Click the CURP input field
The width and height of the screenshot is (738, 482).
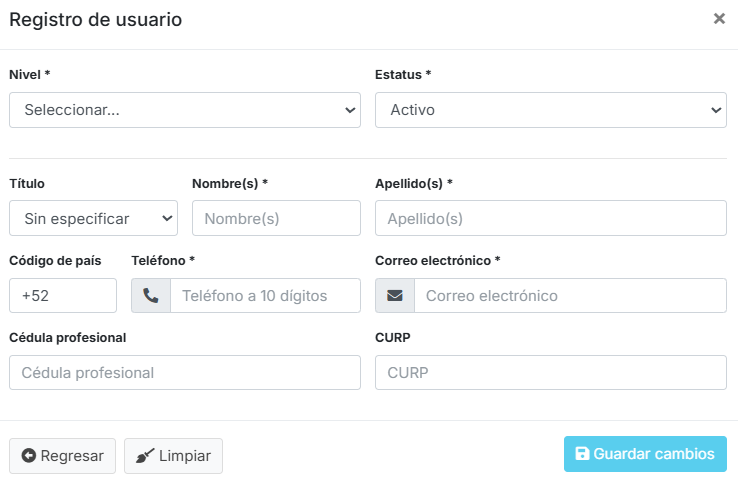pyautogui.click(x=550, y=372)
